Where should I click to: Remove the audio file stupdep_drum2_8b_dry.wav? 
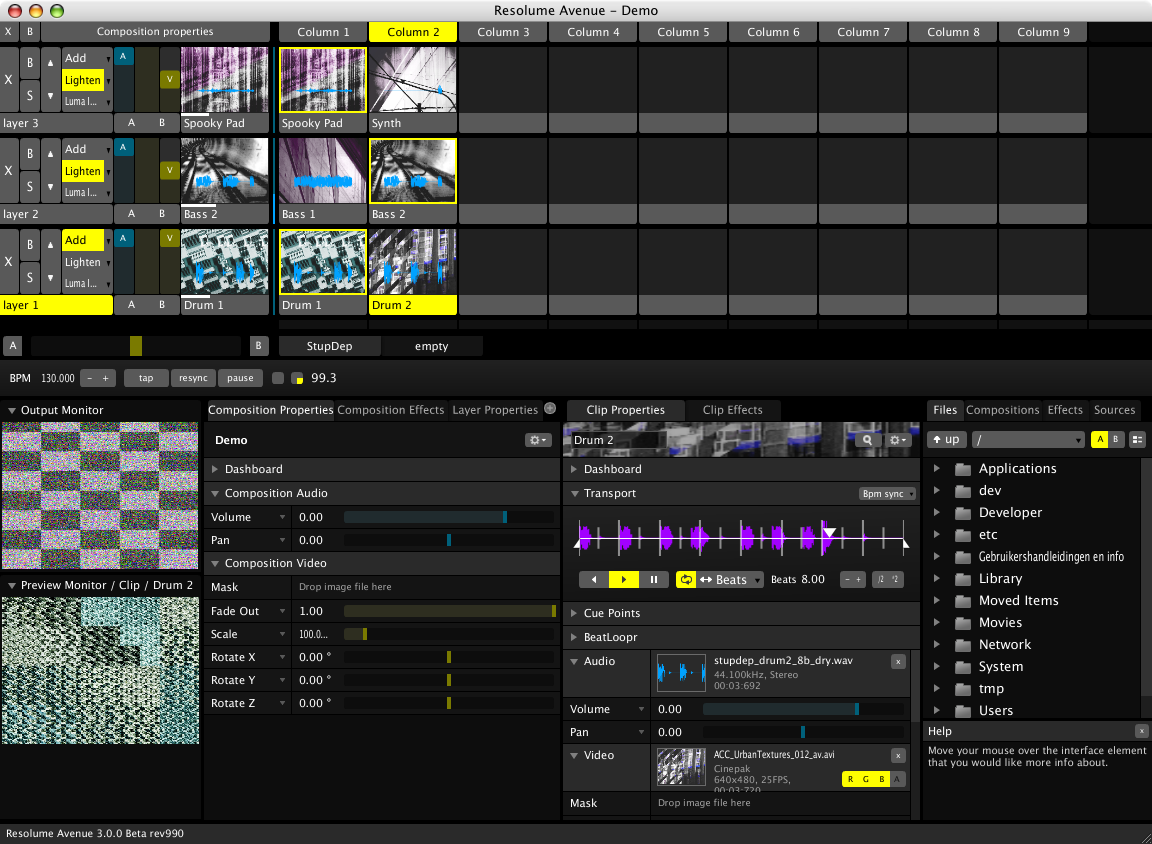pos(898,662)
